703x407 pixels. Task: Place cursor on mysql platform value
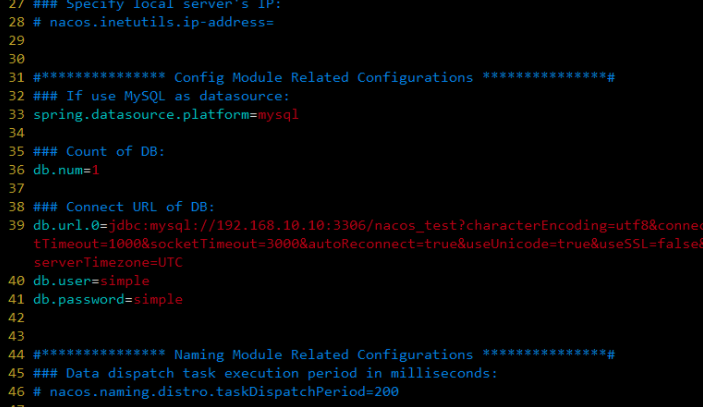[278, 115]
